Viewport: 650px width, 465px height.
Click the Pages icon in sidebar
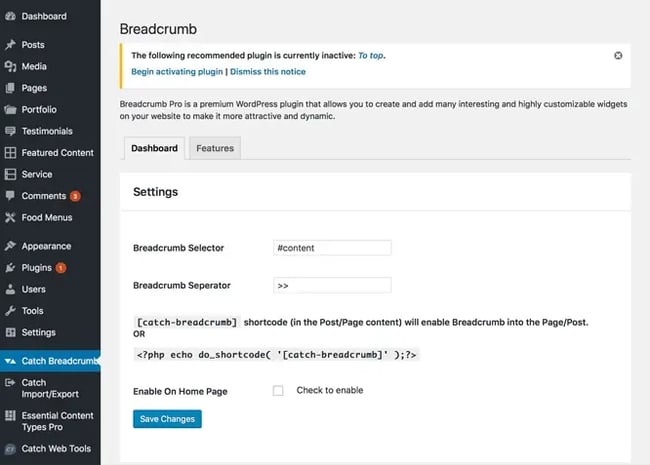point(10,88)
